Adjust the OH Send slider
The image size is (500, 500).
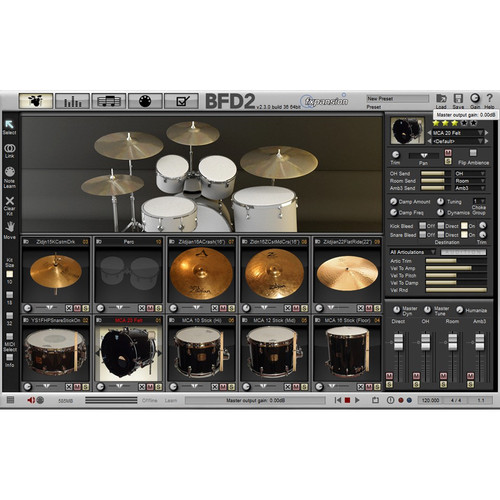tap(435, 173)
